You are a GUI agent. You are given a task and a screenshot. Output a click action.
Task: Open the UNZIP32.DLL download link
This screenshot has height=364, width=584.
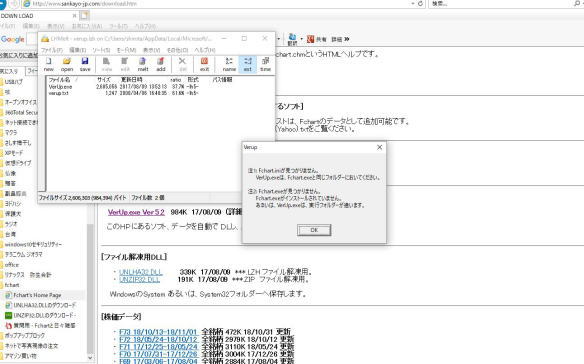point(139,279)
